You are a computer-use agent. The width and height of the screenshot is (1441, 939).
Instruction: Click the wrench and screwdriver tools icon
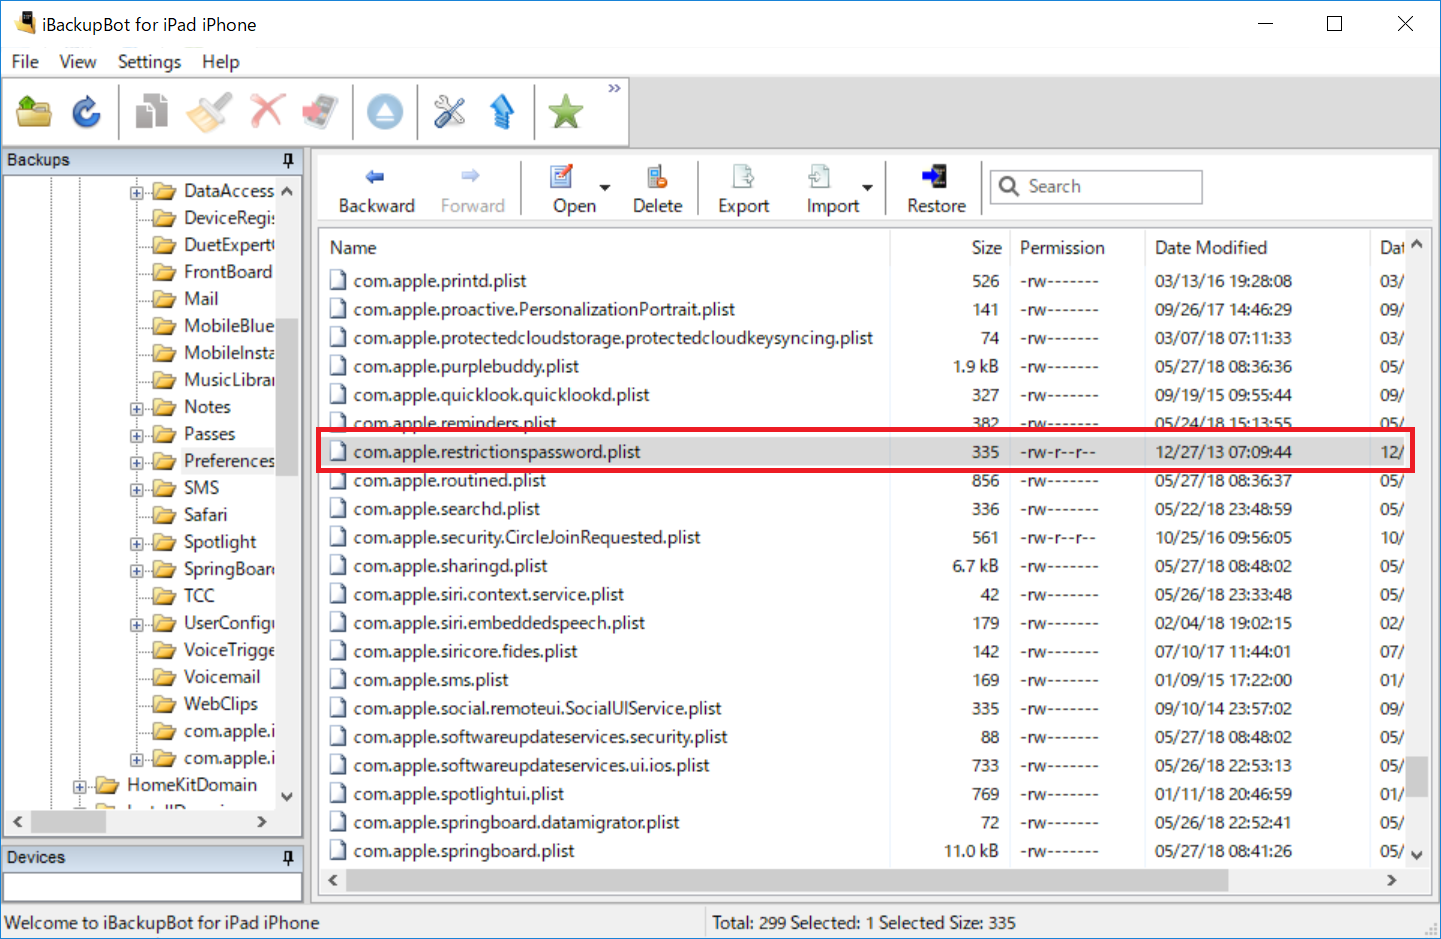pyautogui.click(x=449, y=111)
